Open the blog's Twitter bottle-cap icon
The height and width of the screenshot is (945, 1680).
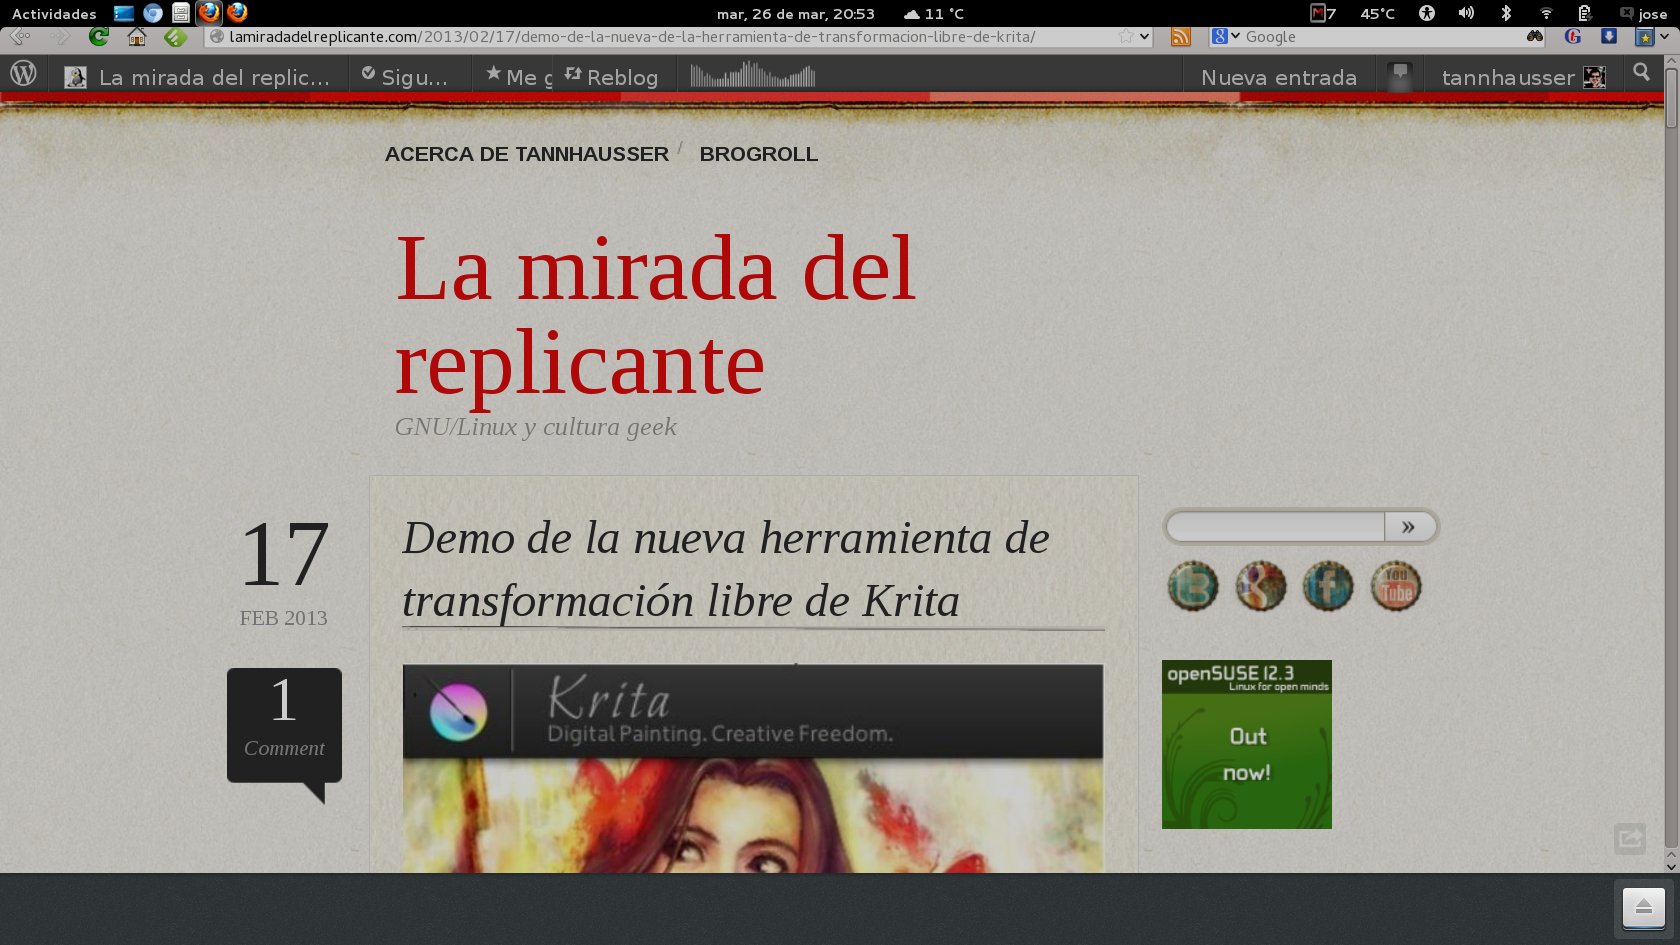coord(1193,586)
